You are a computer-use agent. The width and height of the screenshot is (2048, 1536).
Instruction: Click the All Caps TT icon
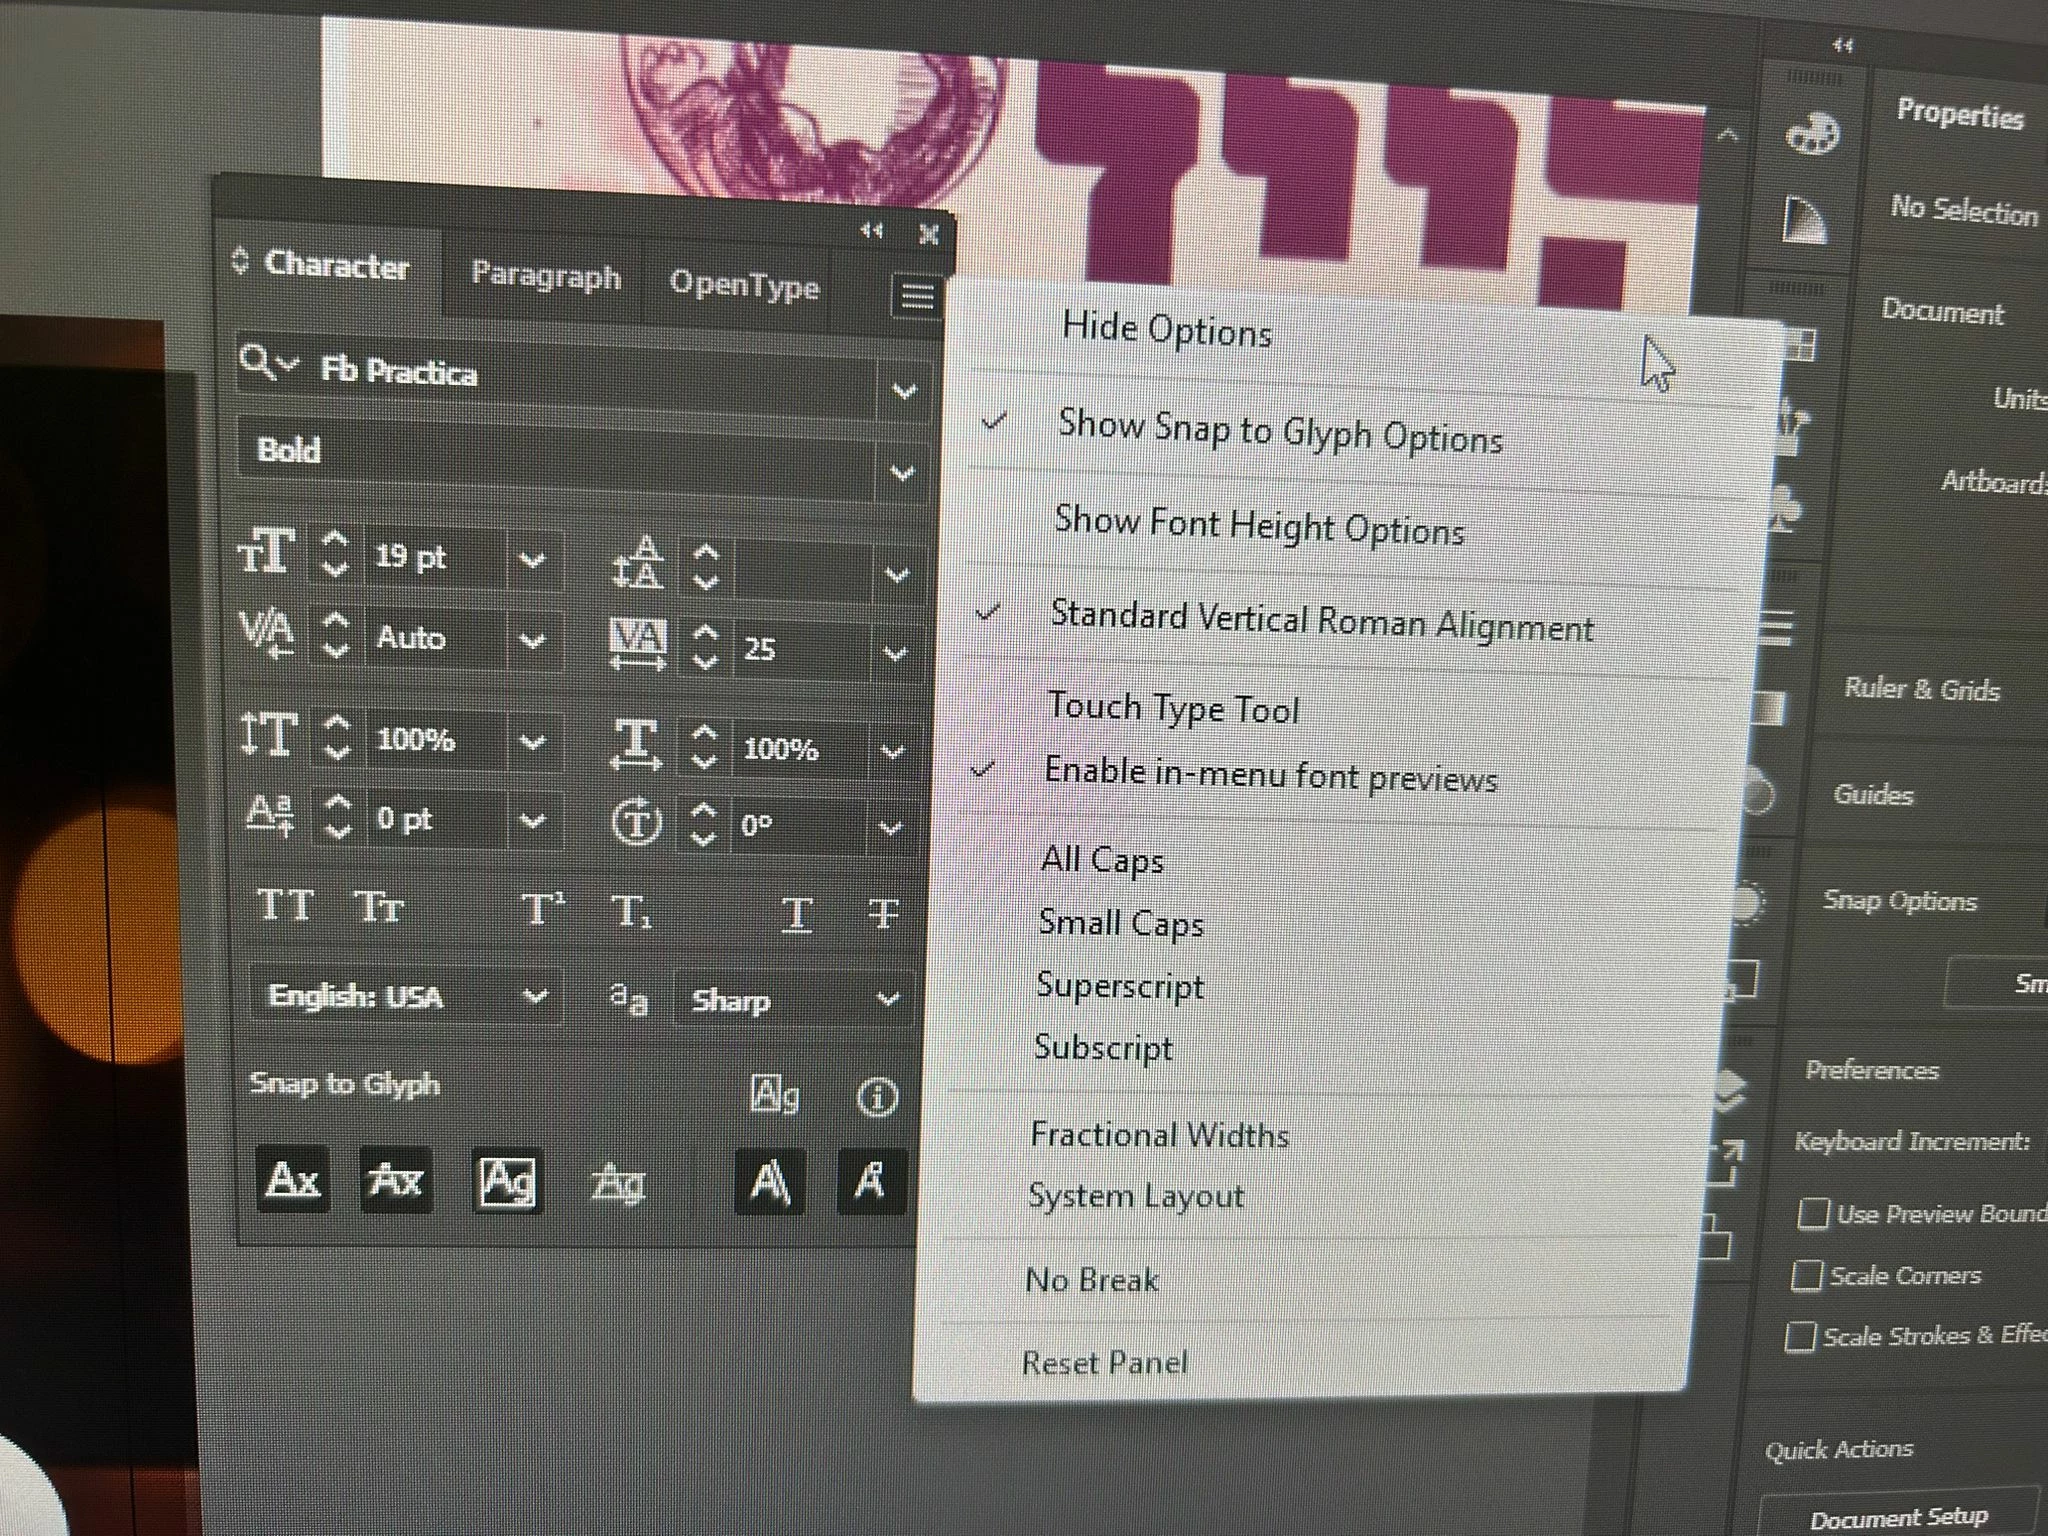285,906
